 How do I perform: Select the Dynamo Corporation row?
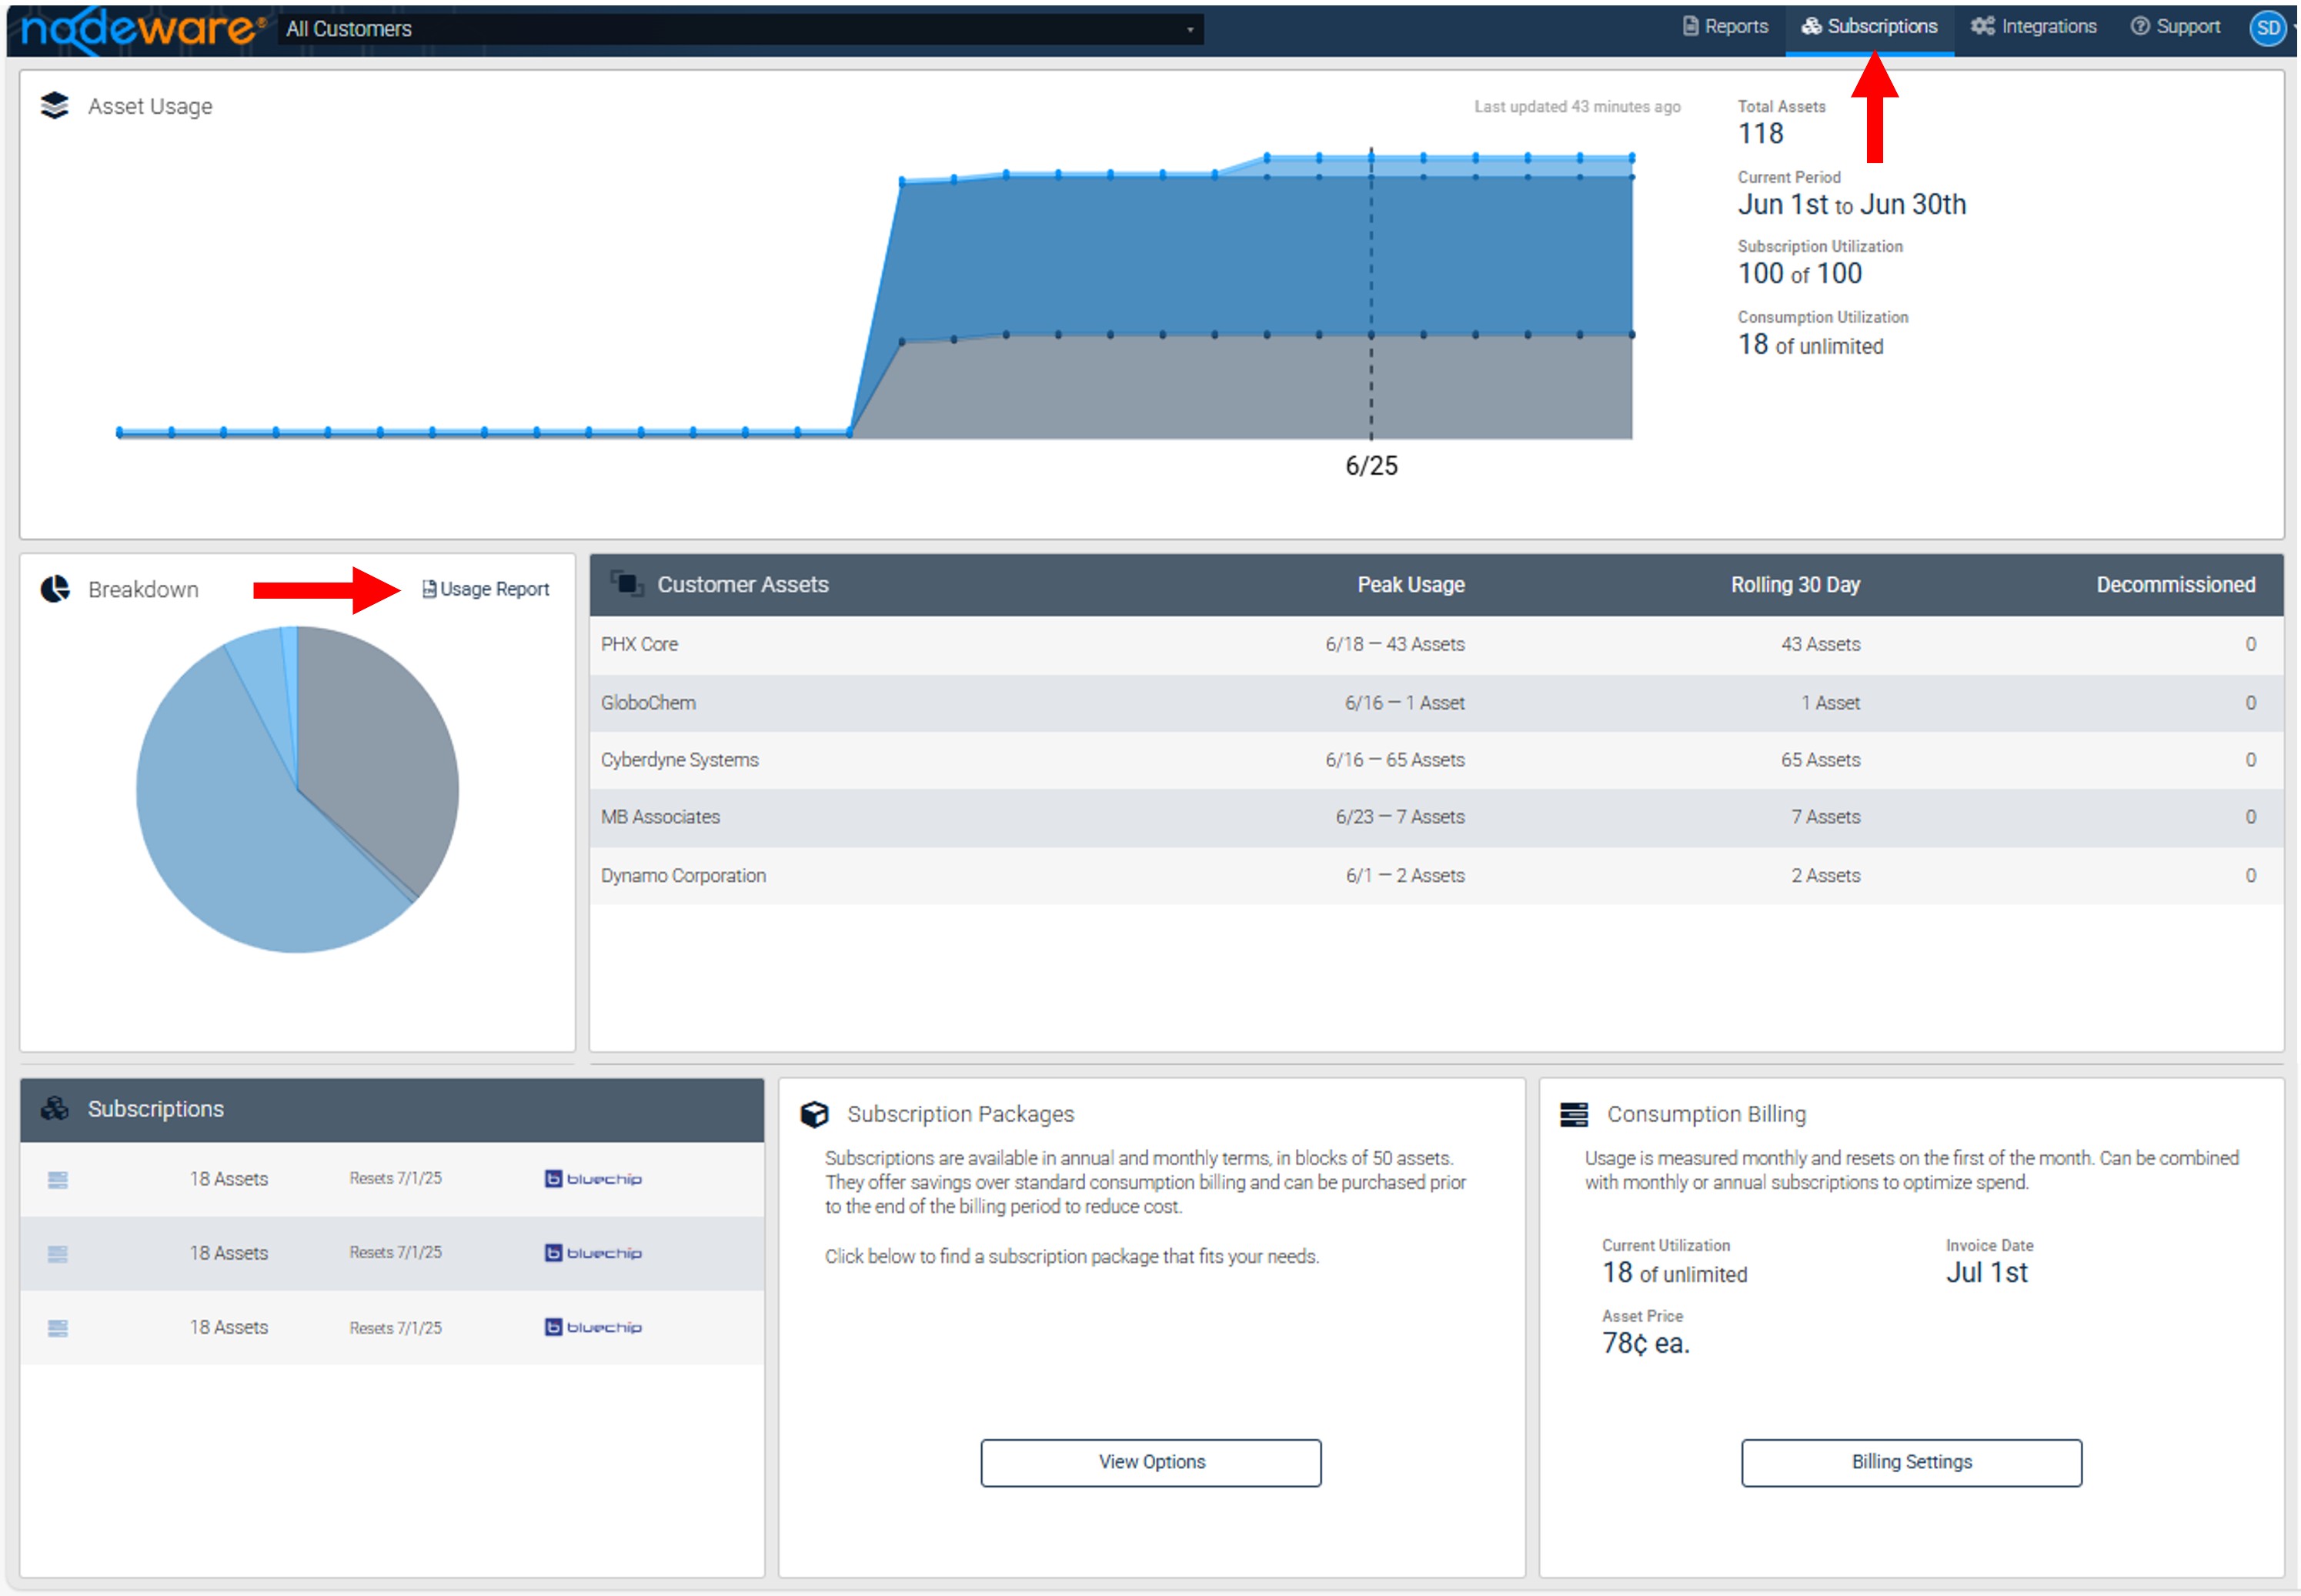pyautogui.click(x=1435, y=876)
